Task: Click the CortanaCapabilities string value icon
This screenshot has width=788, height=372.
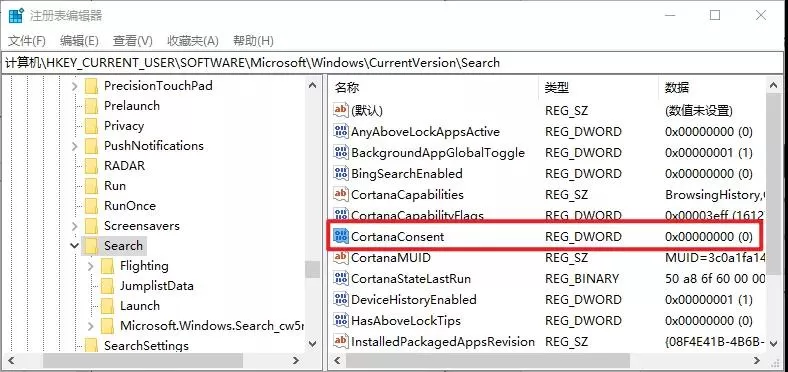Action: (341, 194)
